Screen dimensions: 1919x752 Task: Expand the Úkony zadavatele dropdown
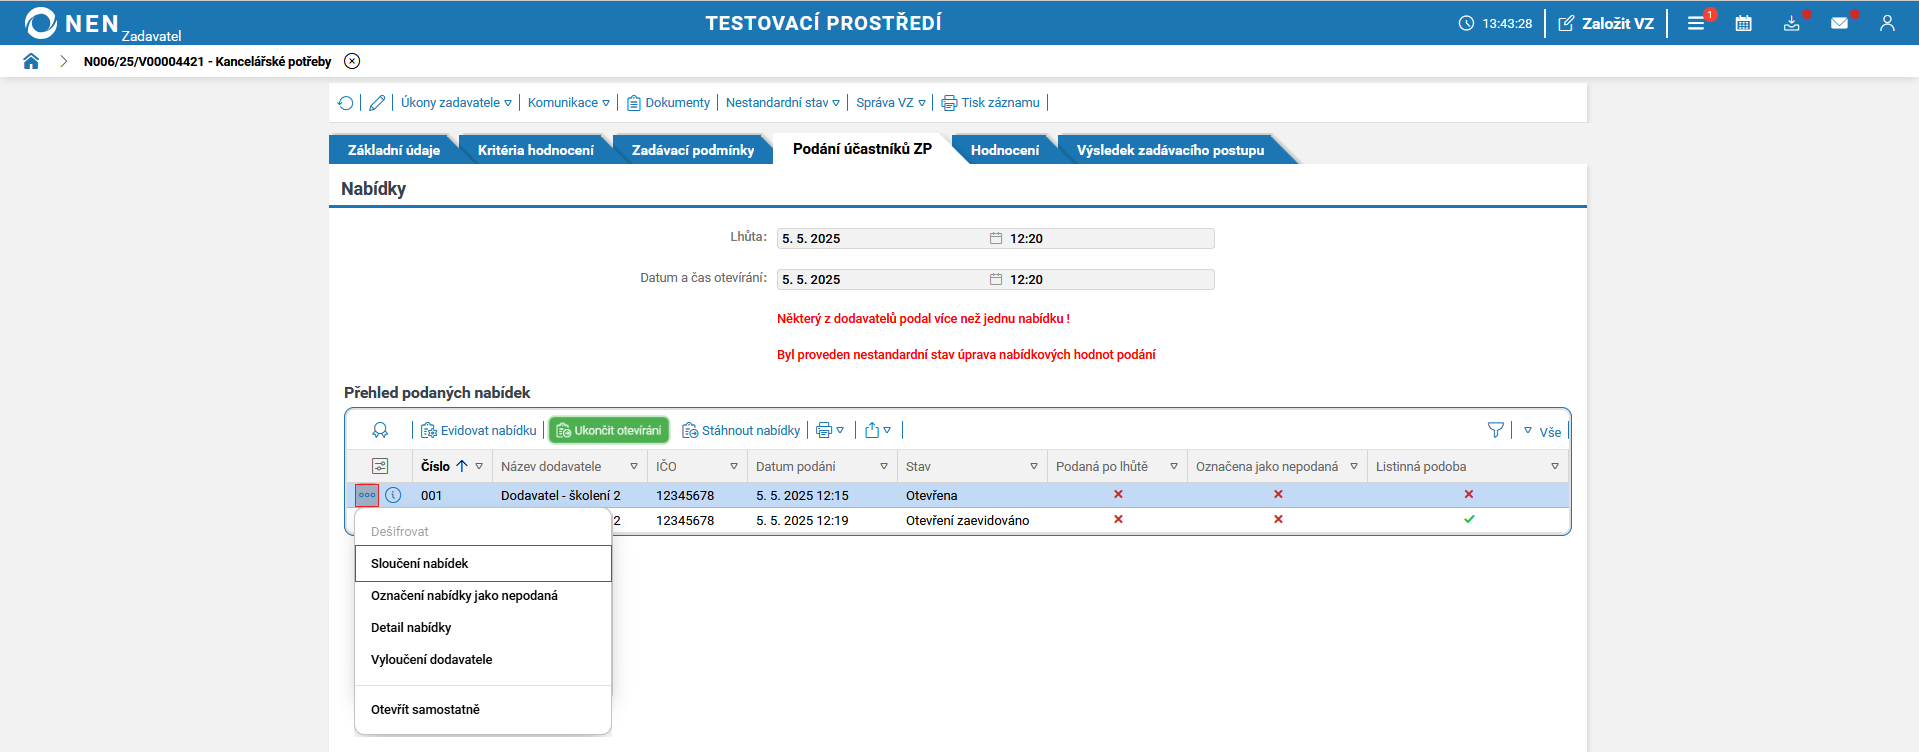tap(456, 103)
